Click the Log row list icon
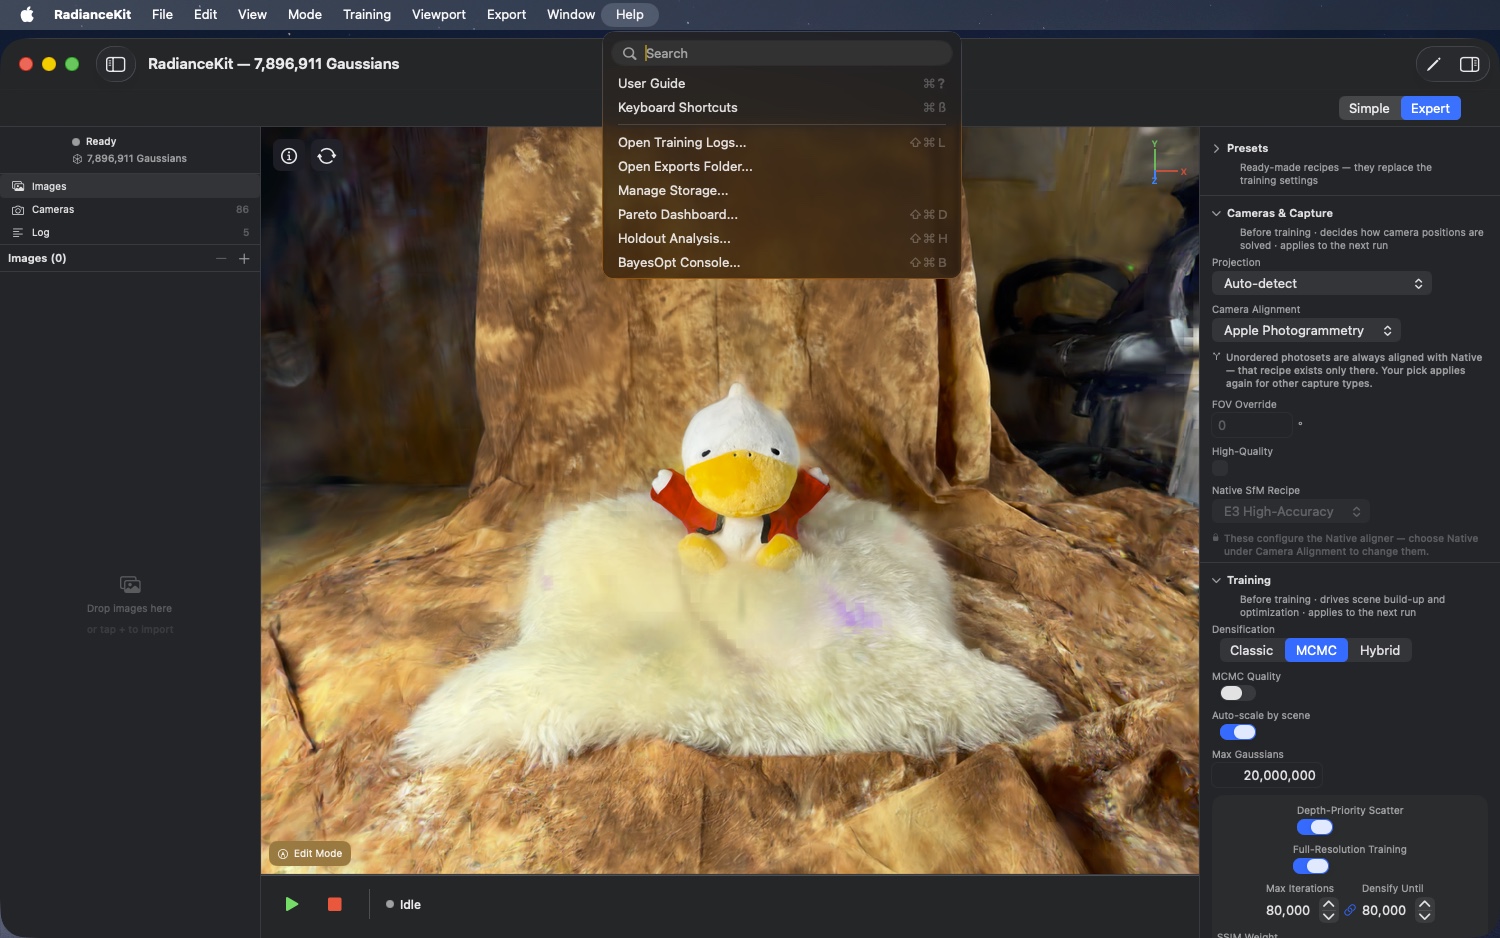This screenshot has height=938, width=1500. coord(18,233)
